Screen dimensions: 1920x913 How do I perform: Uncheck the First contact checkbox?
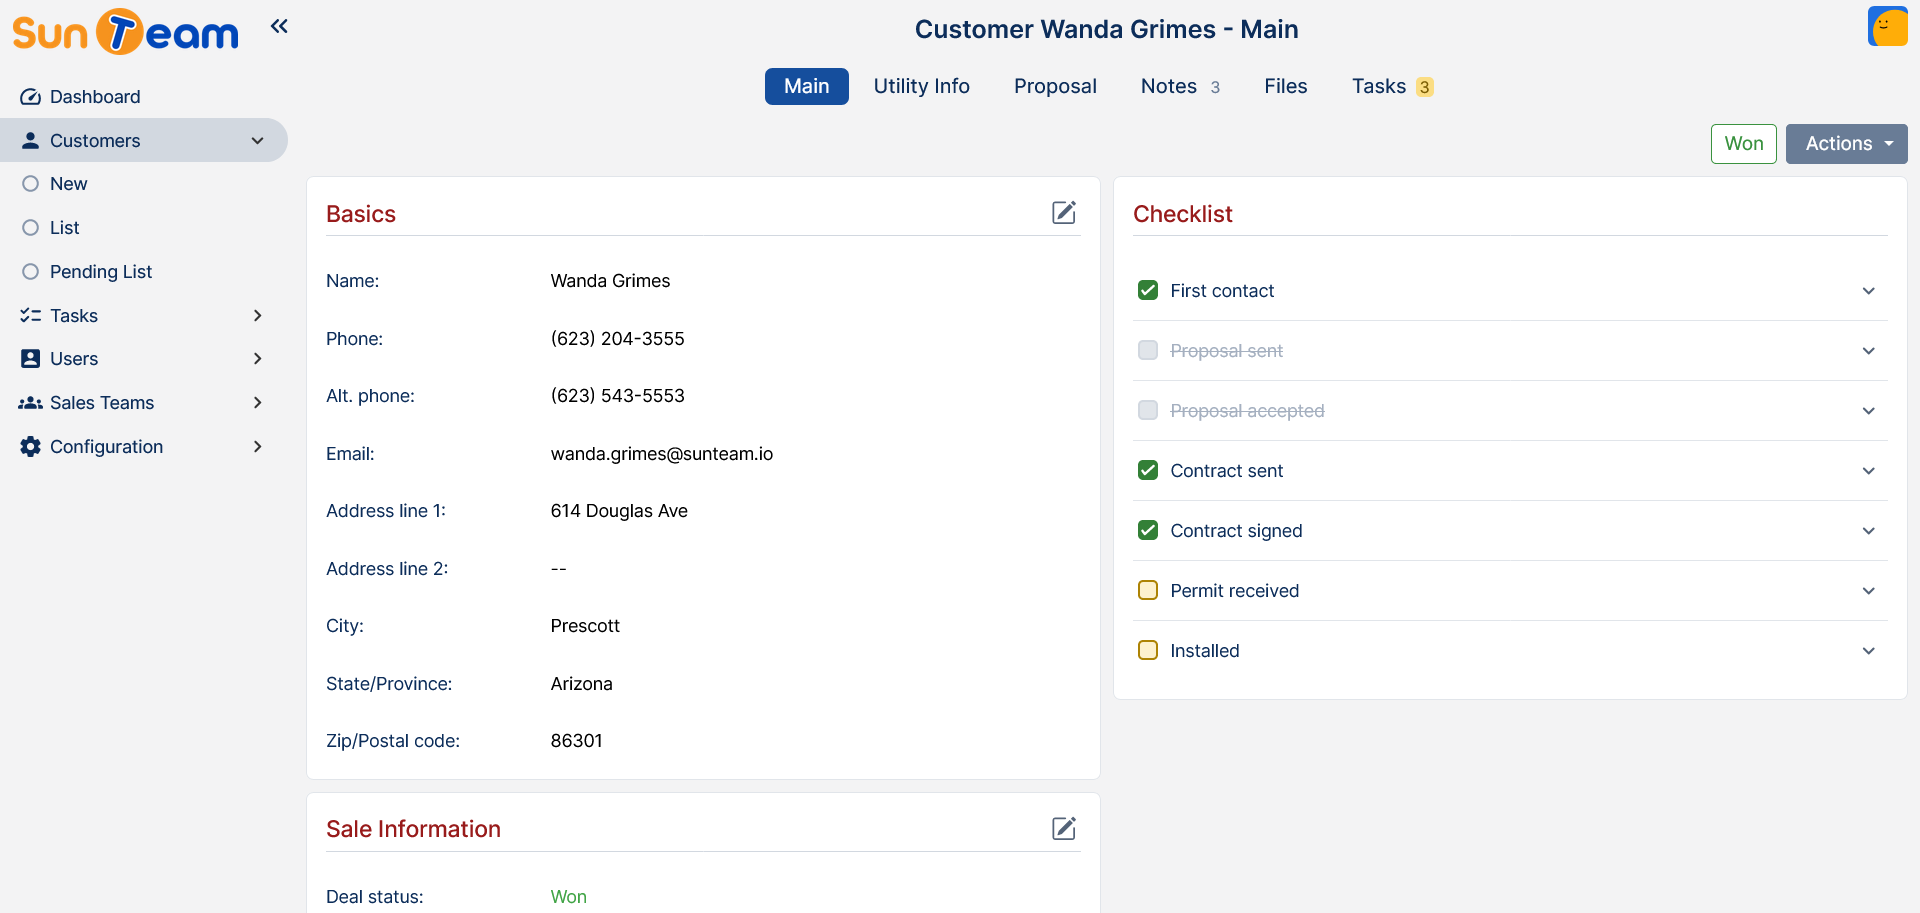[x=1148, y=290]
